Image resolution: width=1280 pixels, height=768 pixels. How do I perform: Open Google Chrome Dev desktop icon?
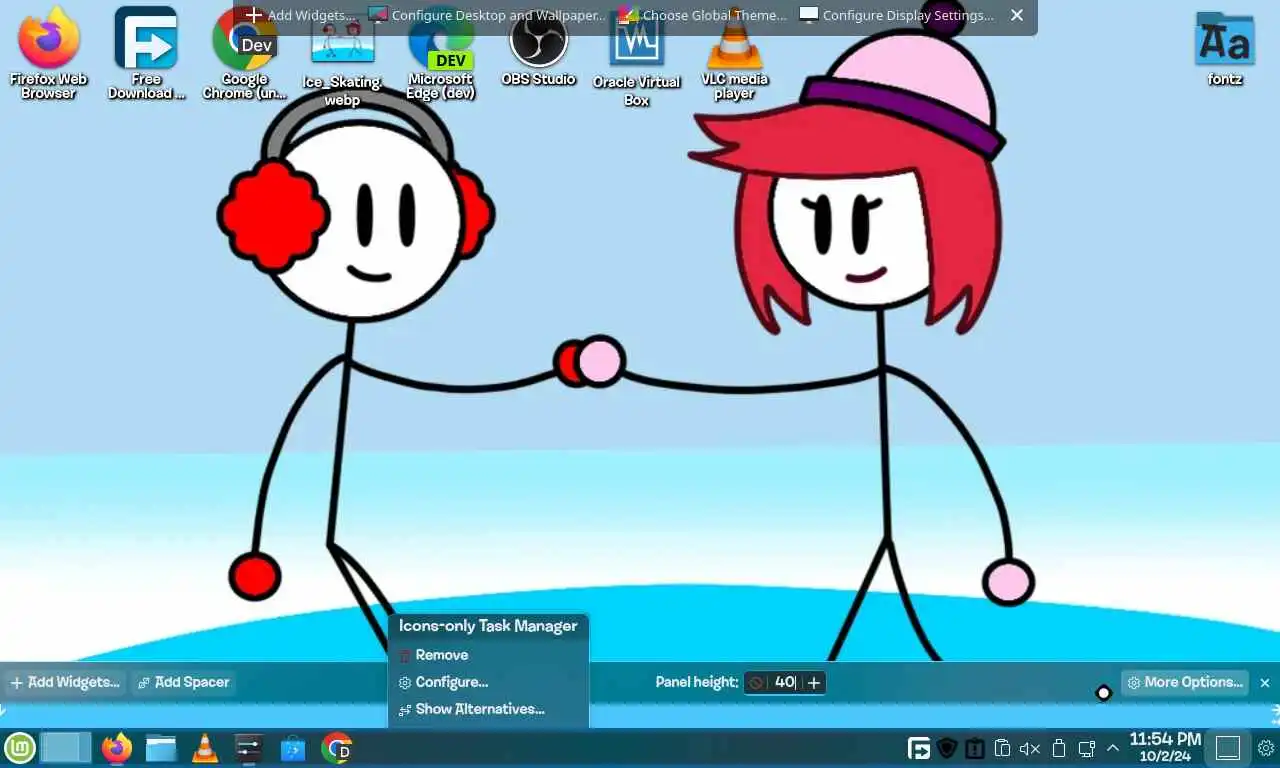point(244,52)
